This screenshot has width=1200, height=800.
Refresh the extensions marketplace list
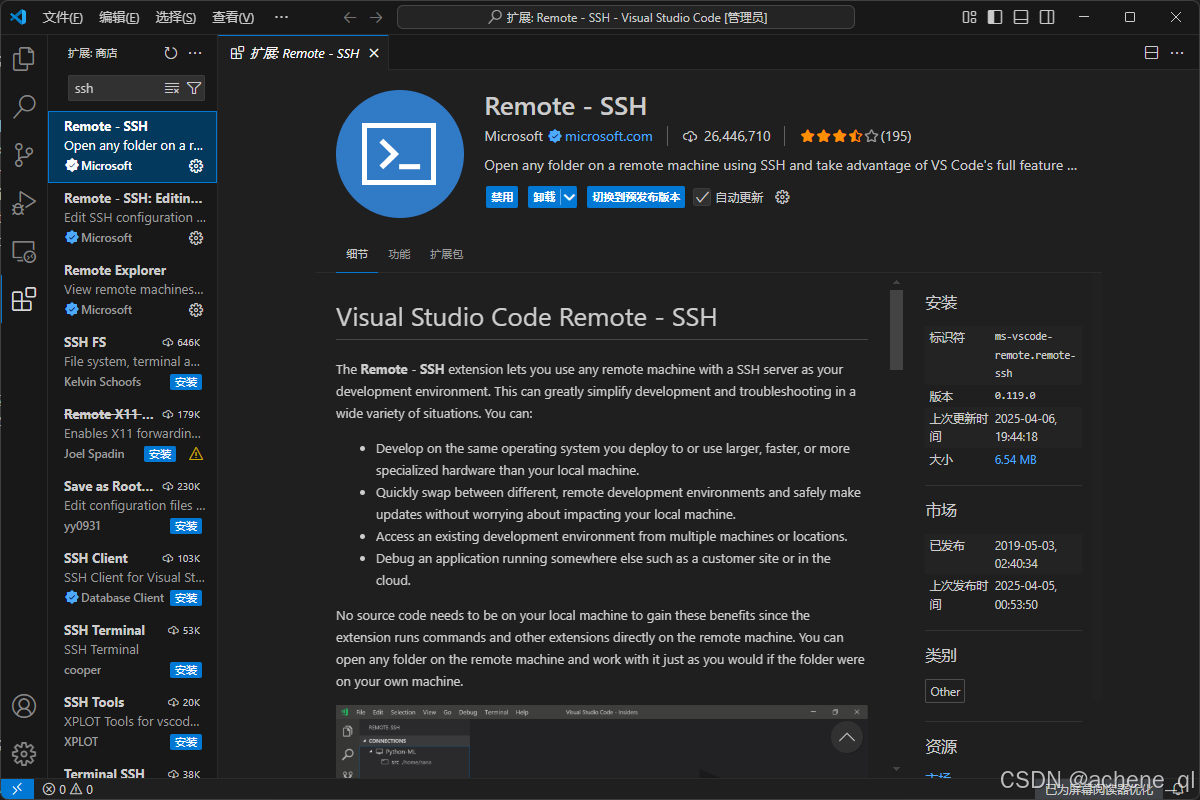click(171, 53)
